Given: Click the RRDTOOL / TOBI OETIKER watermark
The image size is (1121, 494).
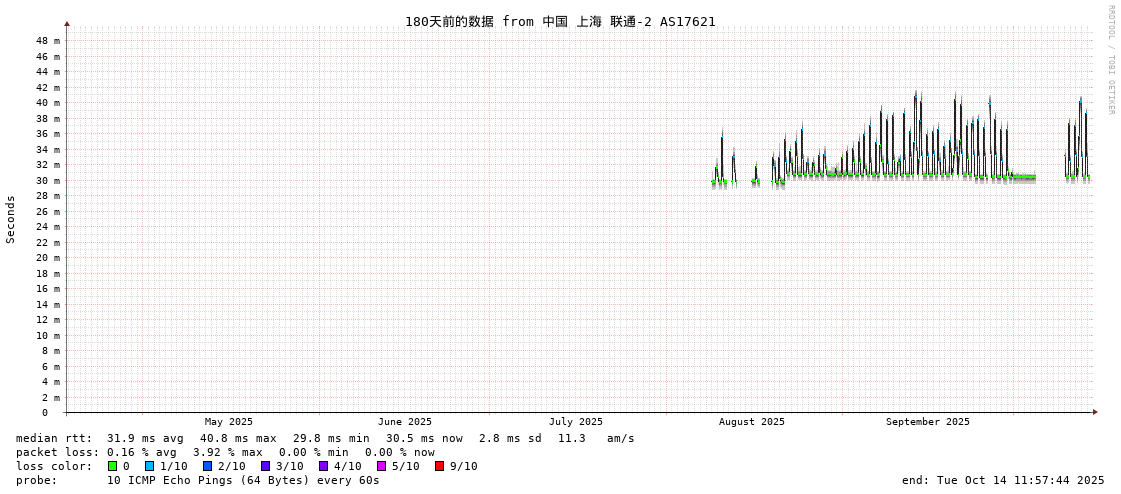Looking at the screenshot, I should [1110, 60].
